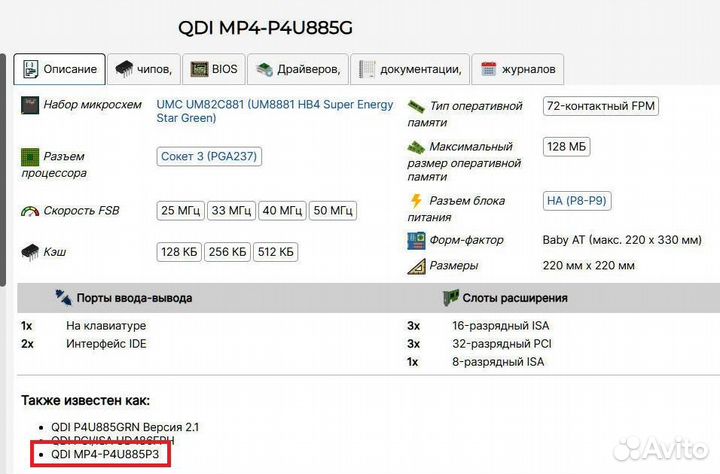Click the Форм-фактор motherboard icon
Viewport: 720px width, 474px height.
(416, 241)
